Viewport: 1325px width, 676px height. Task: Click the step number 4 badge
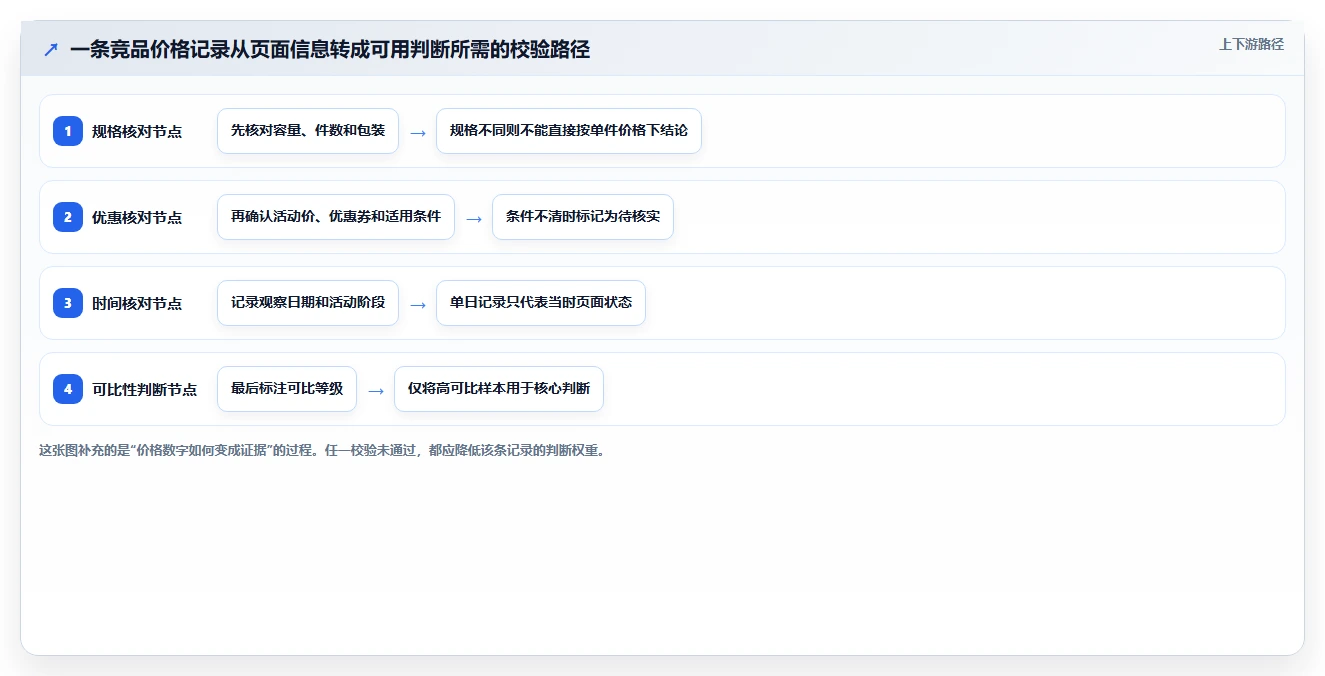point(68,389)
